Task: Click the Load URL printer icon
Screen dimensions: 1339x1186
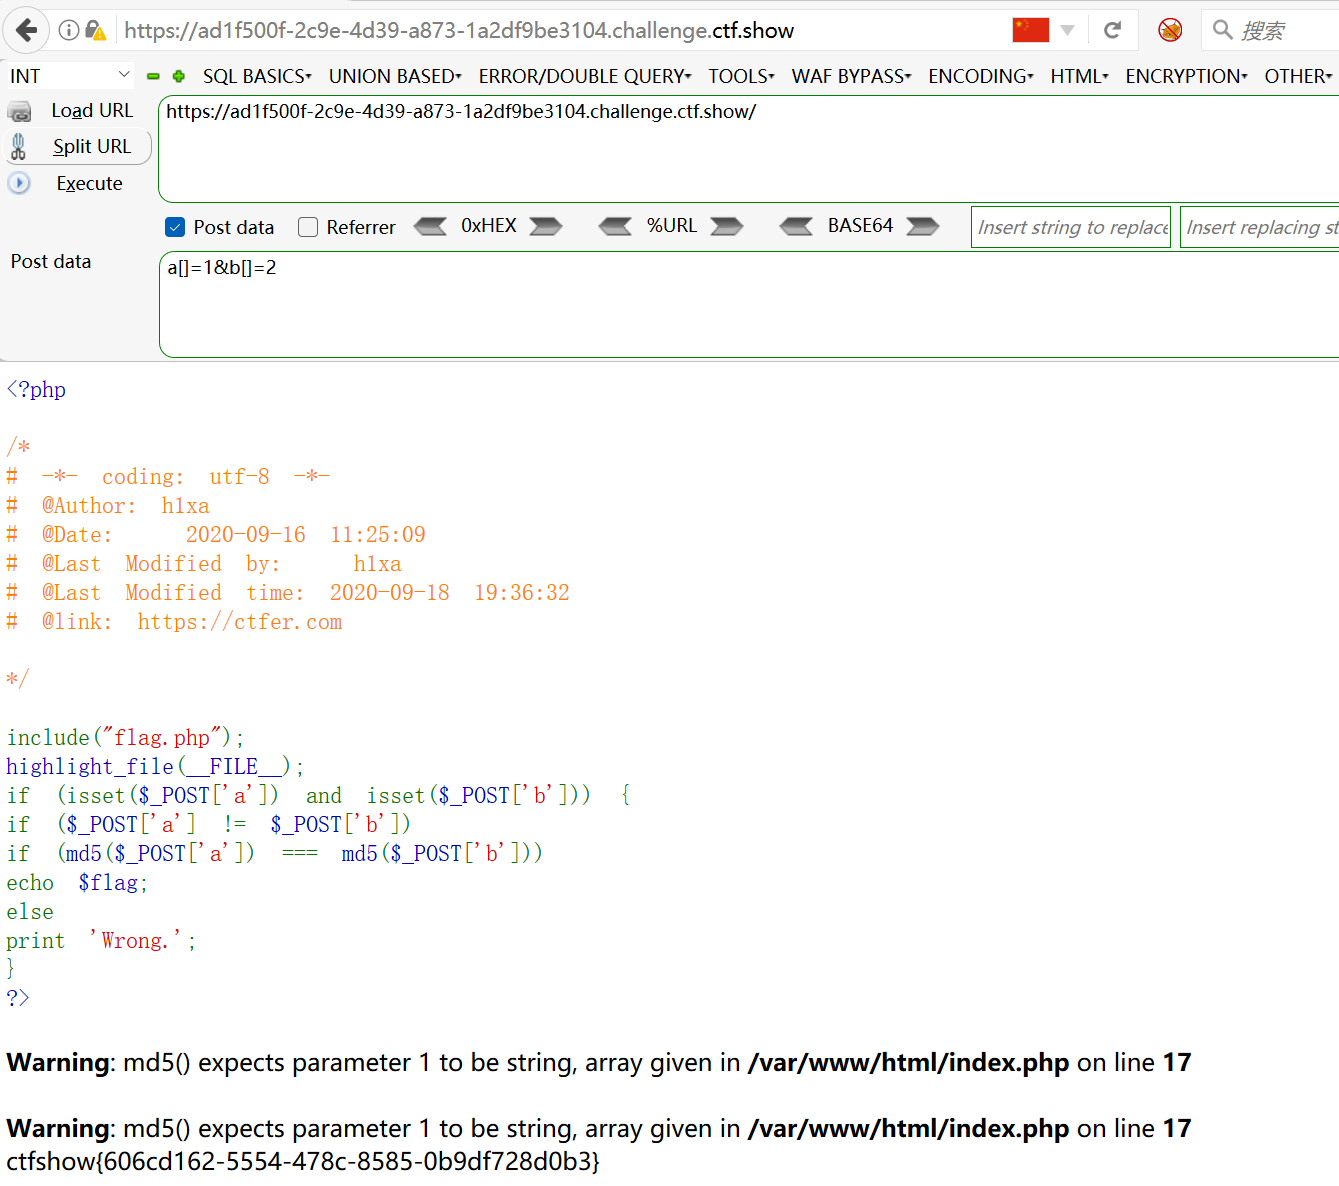Action: tap(20, 111)
